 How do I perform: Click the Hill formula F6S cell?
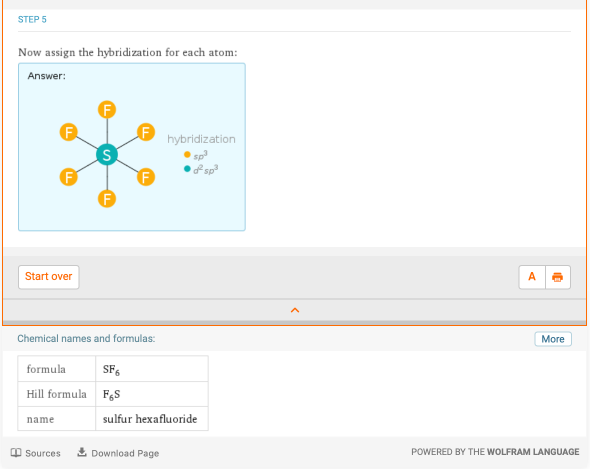(x=152, y=394)
